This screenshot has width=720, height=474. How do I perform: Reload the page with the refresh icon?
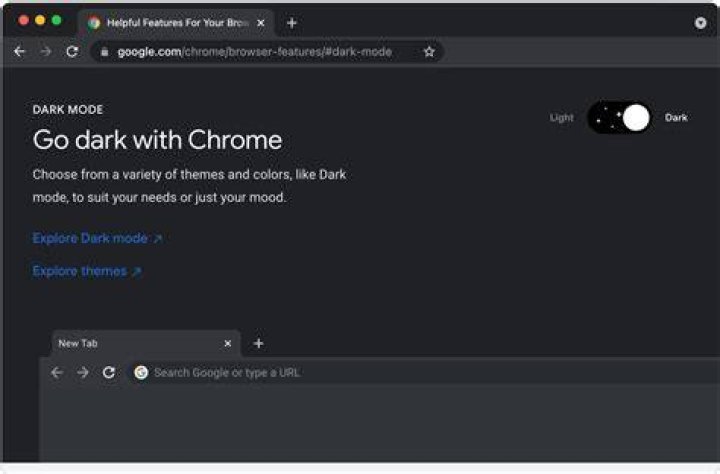[x=72, y=51]
